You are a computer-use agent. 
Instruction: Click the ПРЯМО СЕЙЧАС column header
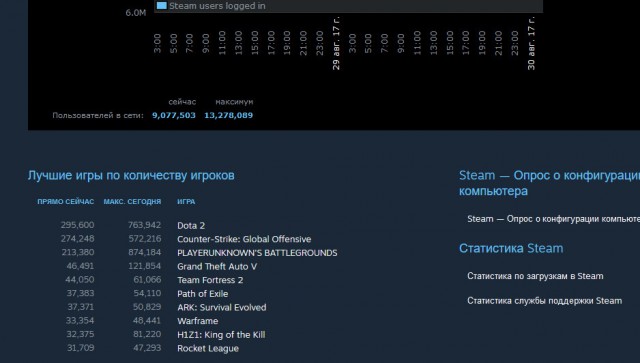click(x=66, y=202)
